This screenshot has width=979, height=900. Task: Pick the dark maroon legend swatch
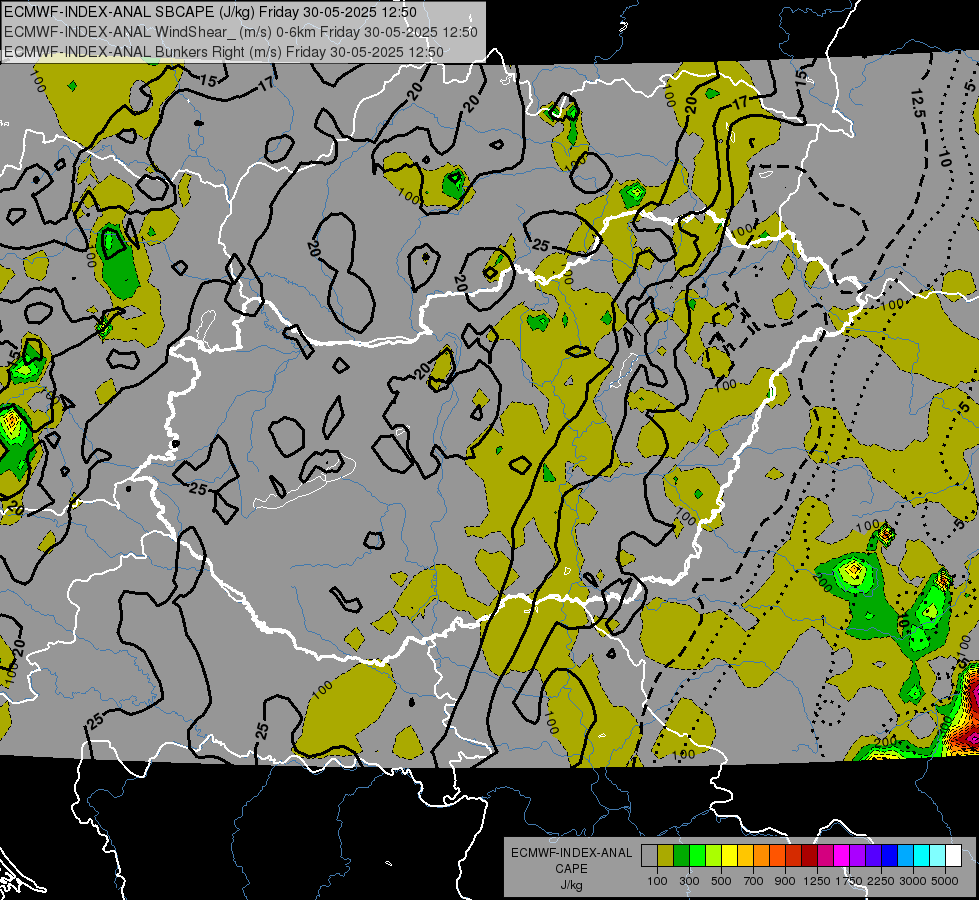(809, 856)
